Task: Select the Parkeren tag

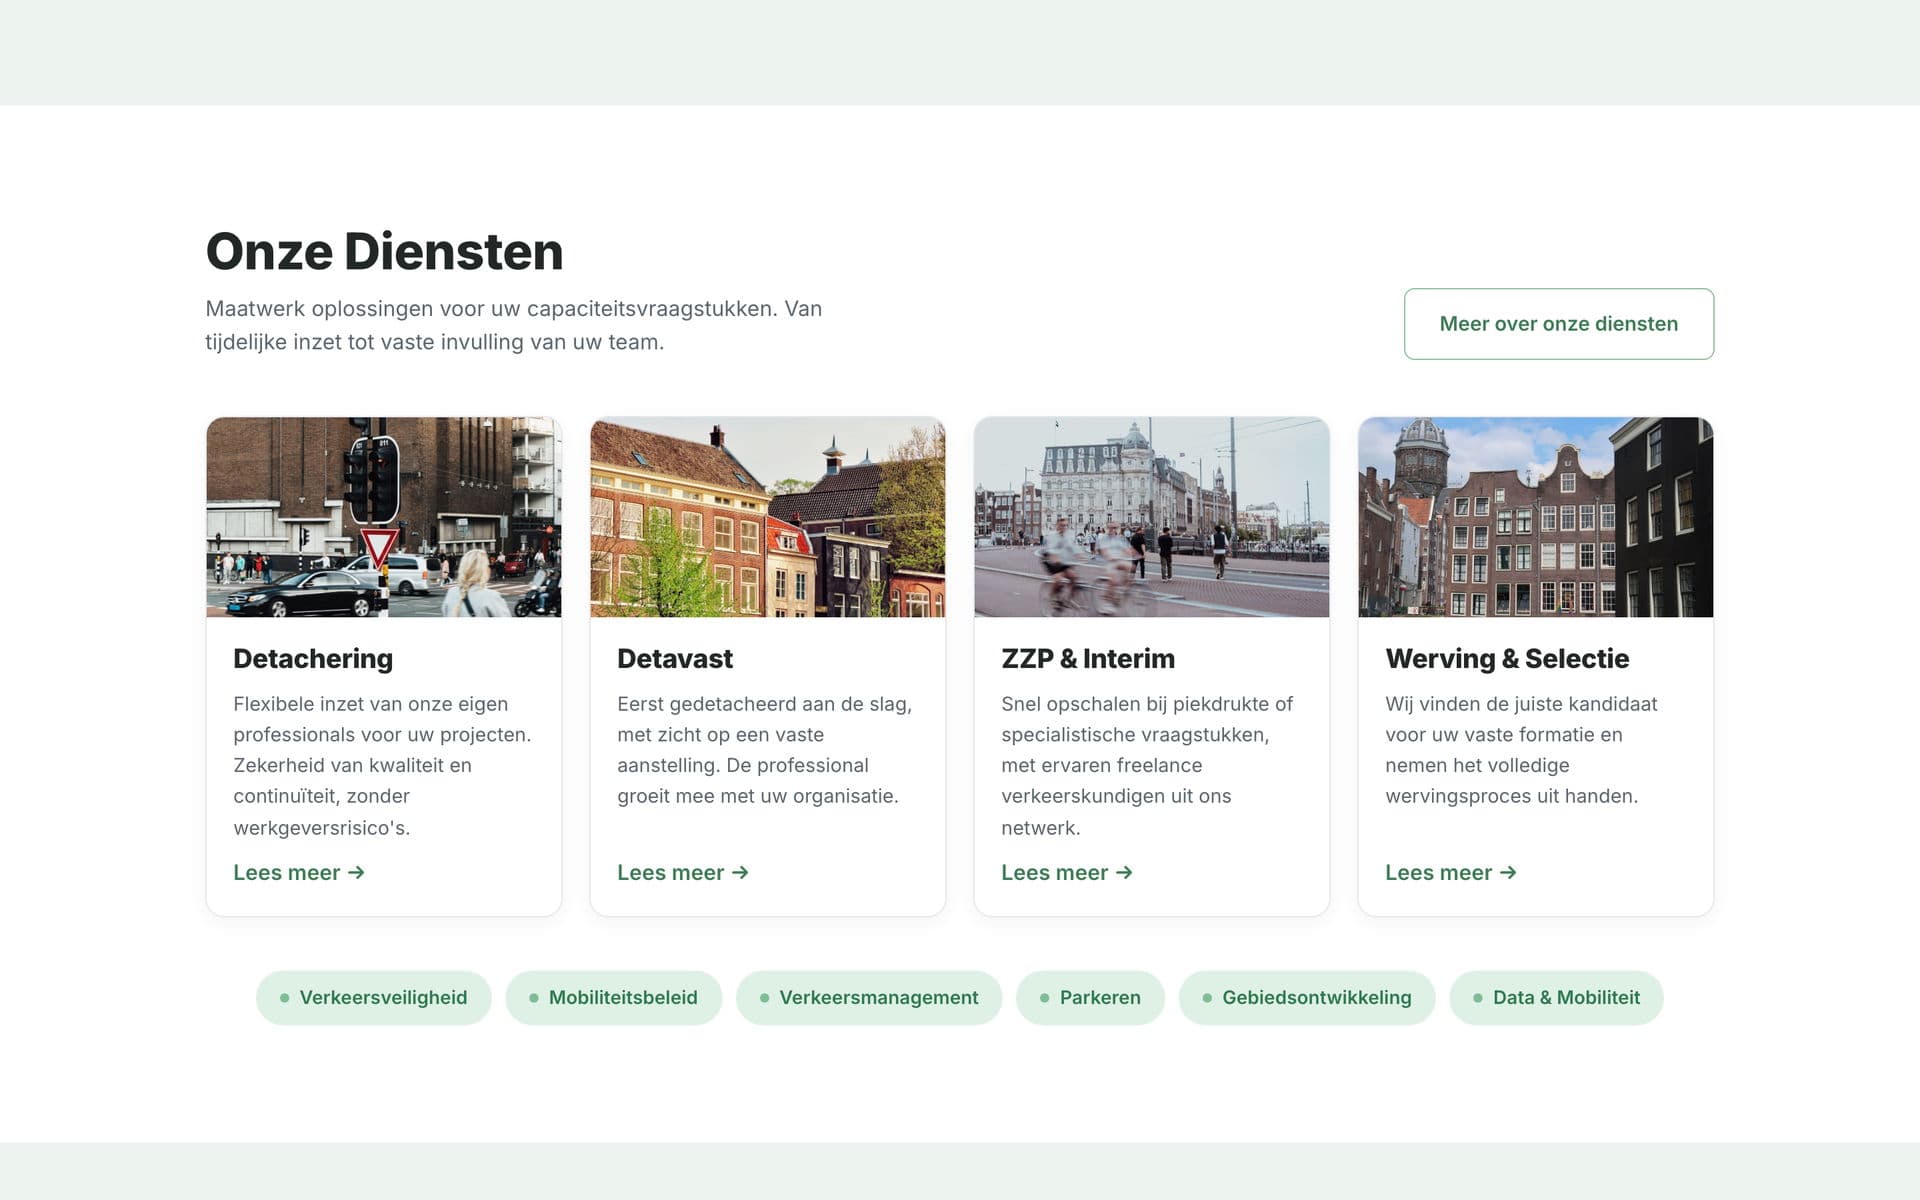Action: [x=1090, y=997]
